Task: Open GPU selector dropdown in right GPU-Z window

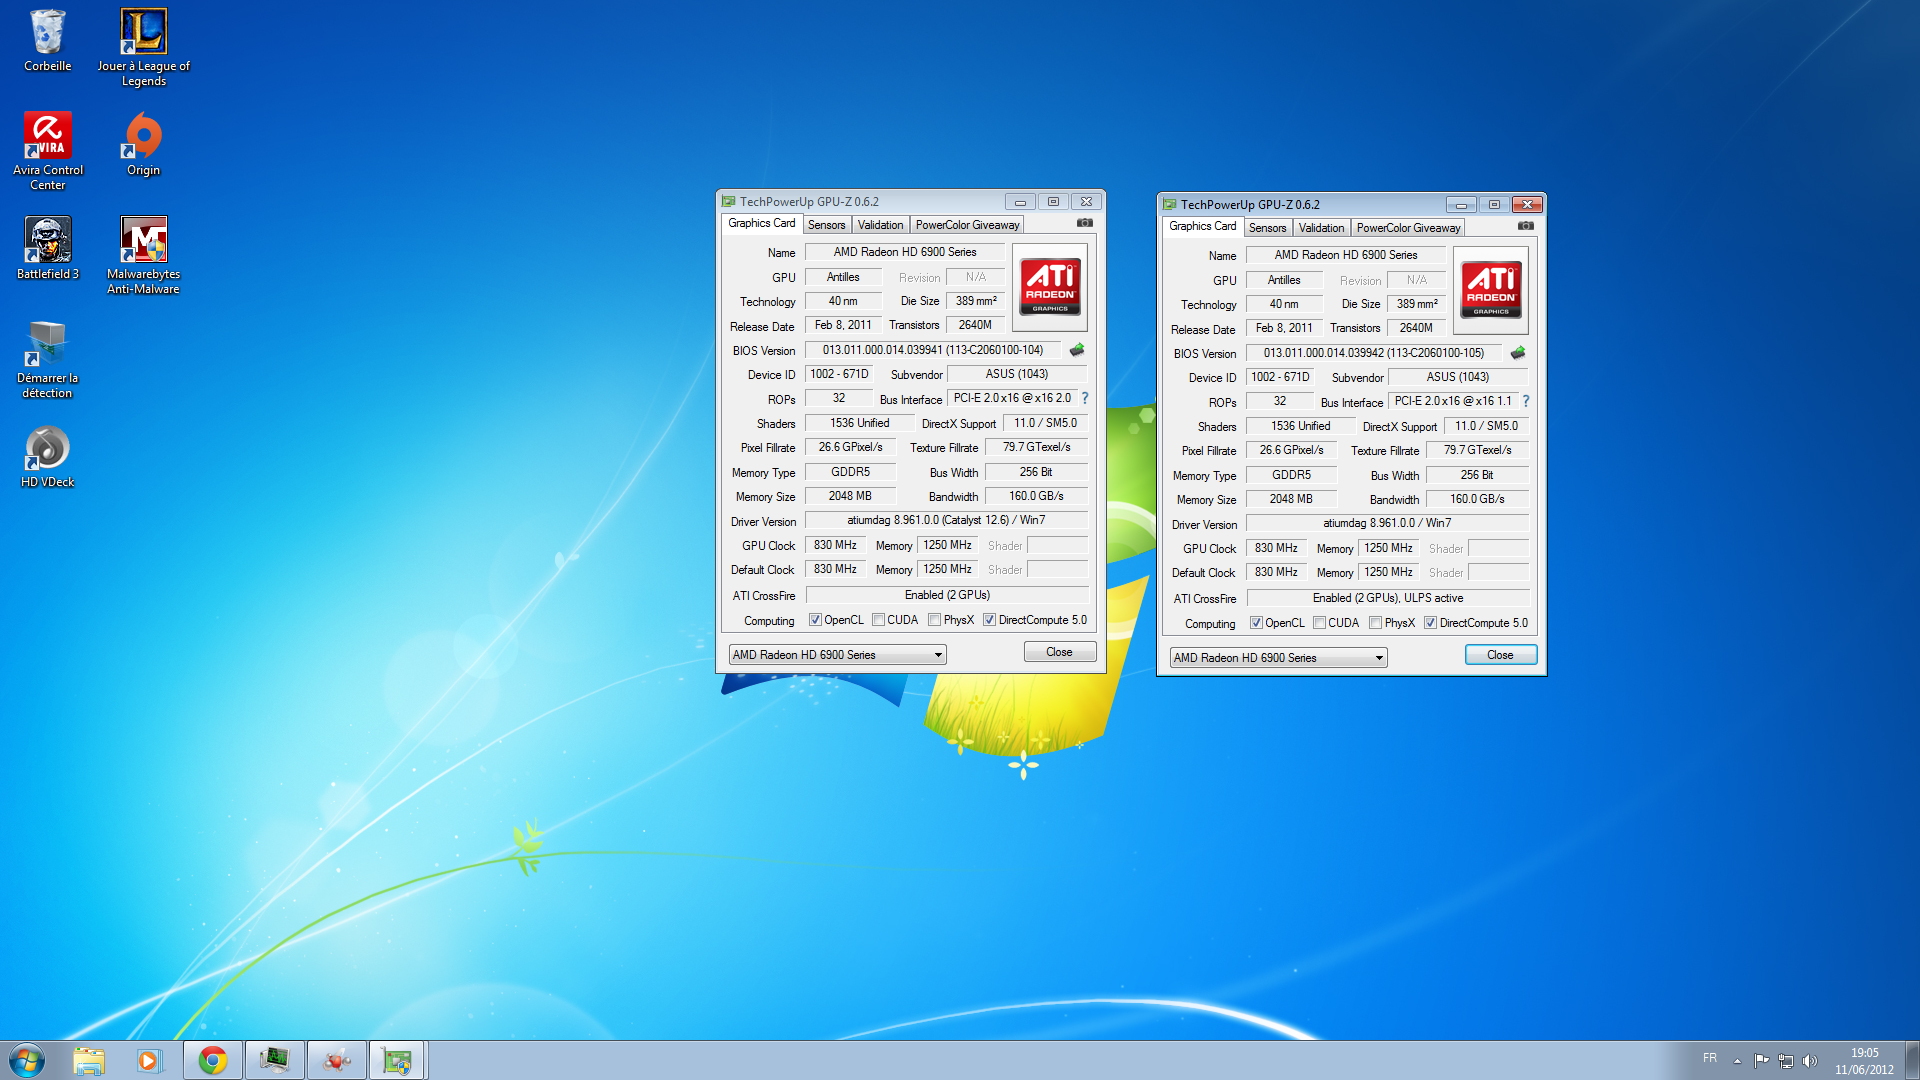Action: point(1278,658)
